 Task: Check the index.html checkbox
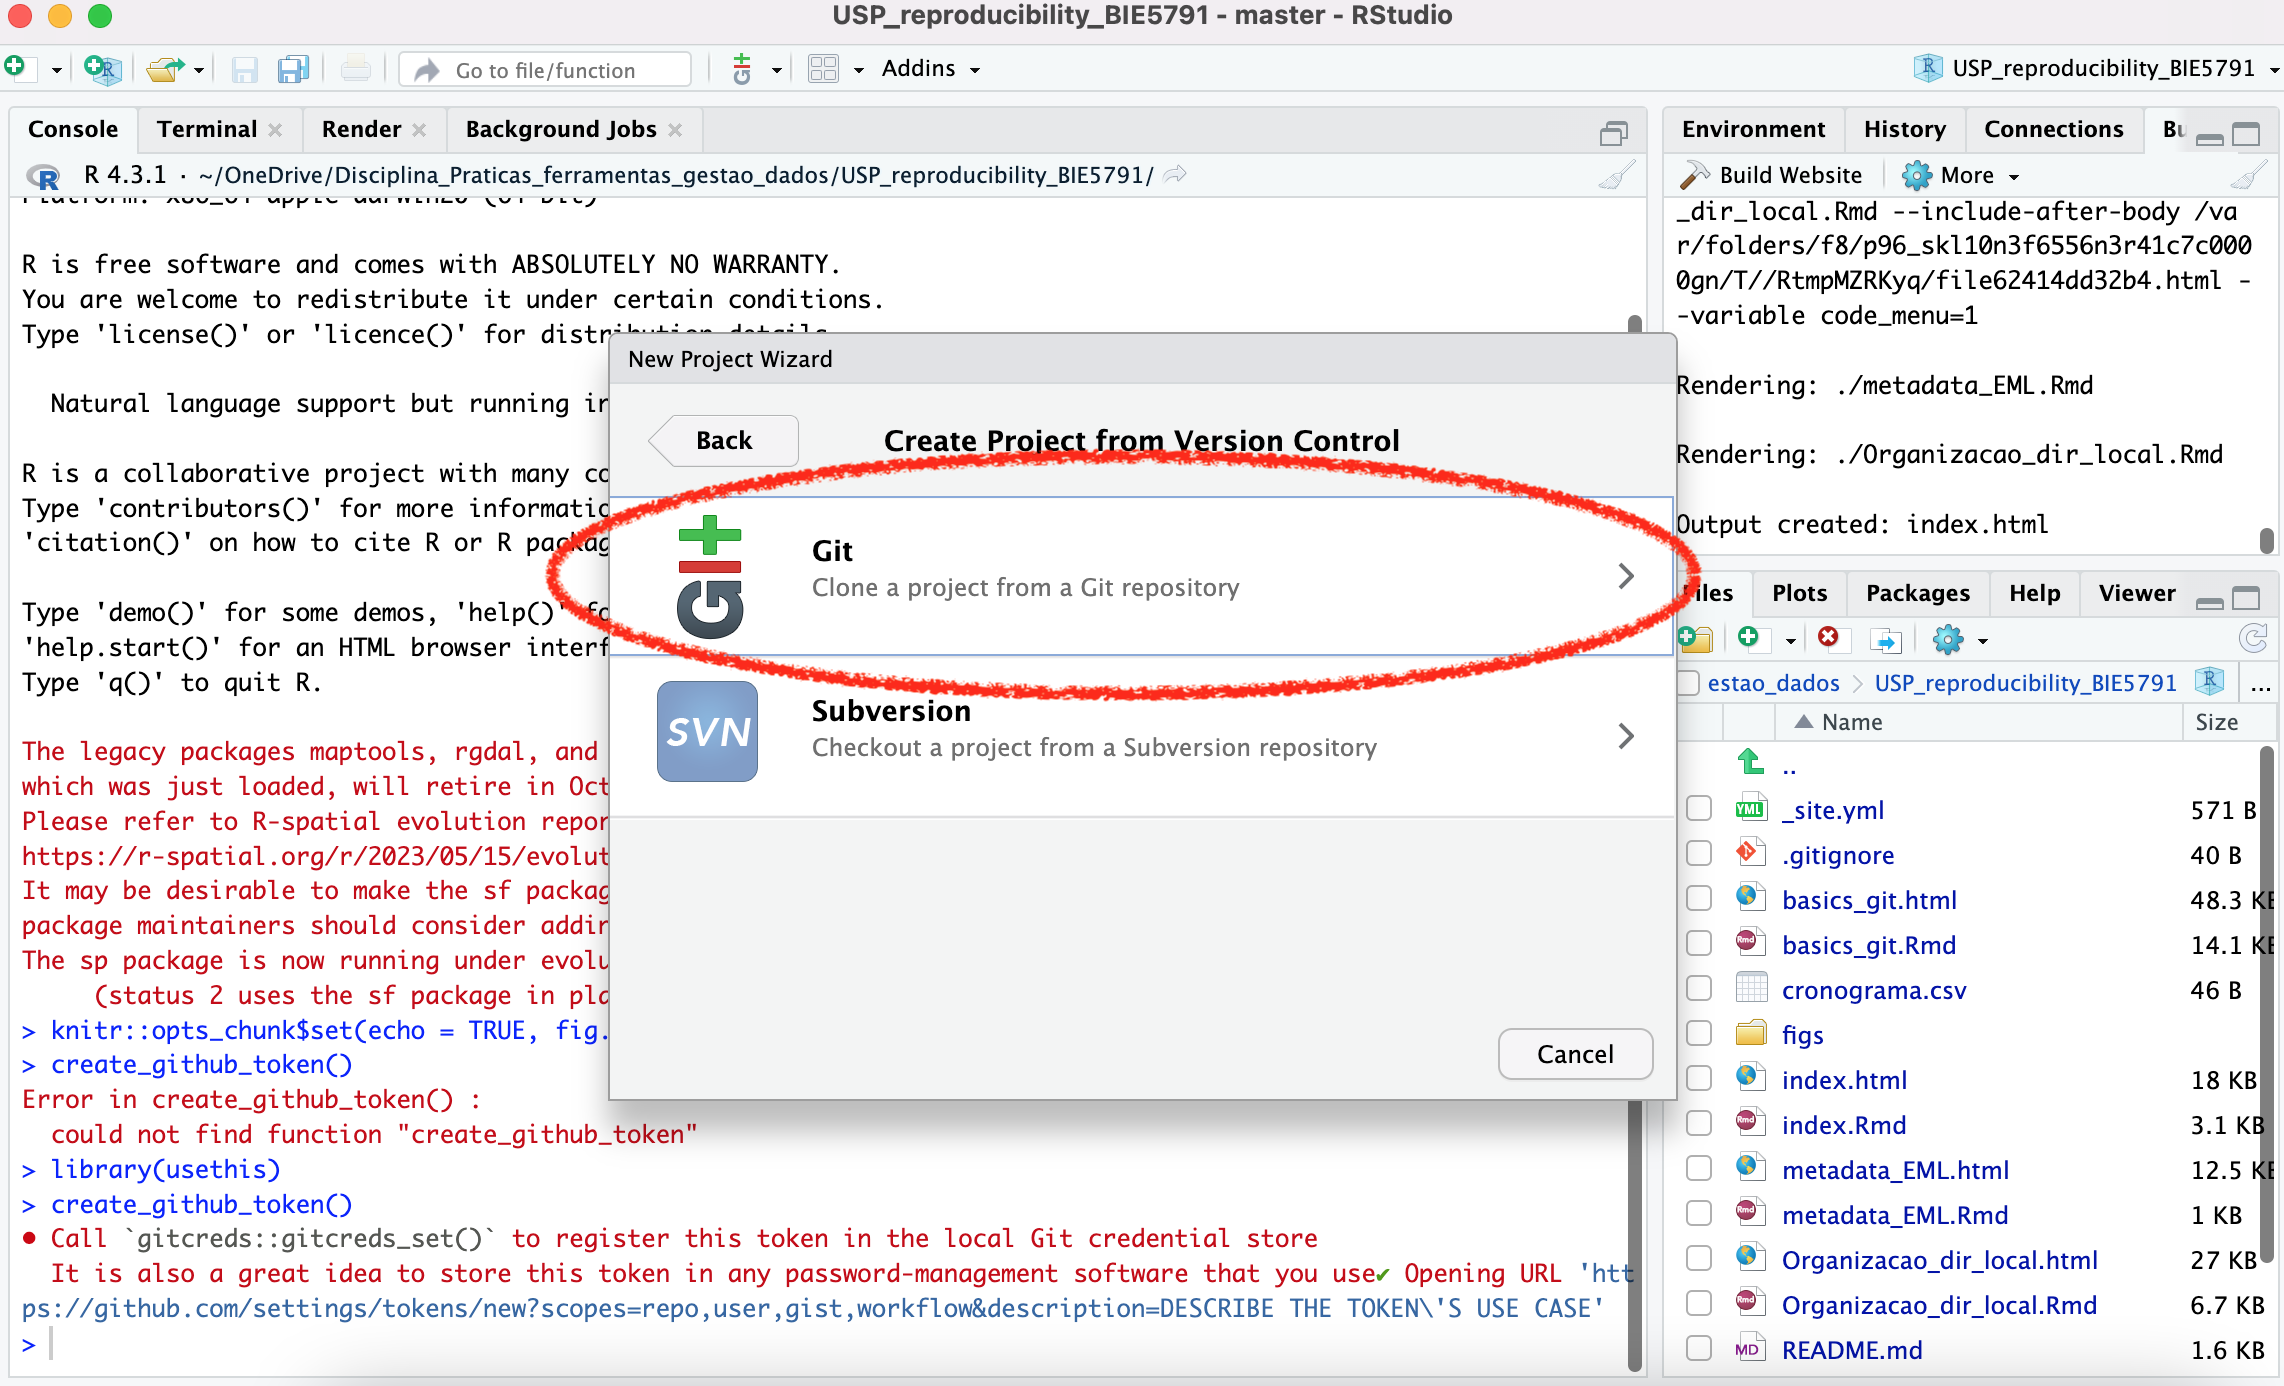[x=1699, y=1078]
